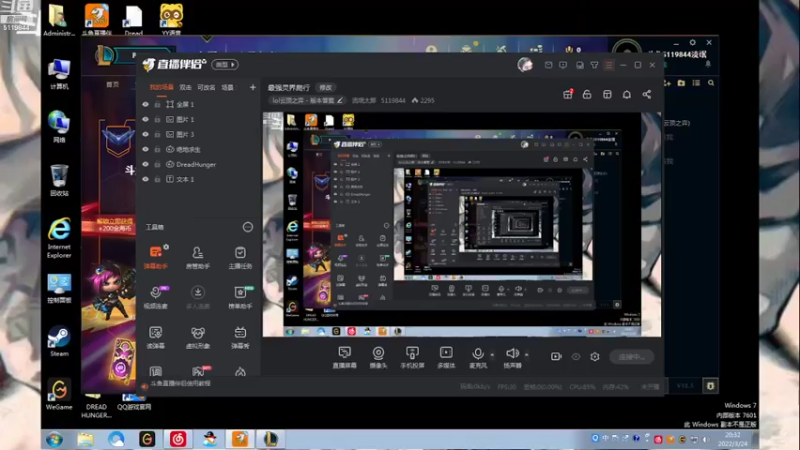Select the 绝地求生 source row
800x450 pixels.
pyautogui.click(x=198, y=149)
